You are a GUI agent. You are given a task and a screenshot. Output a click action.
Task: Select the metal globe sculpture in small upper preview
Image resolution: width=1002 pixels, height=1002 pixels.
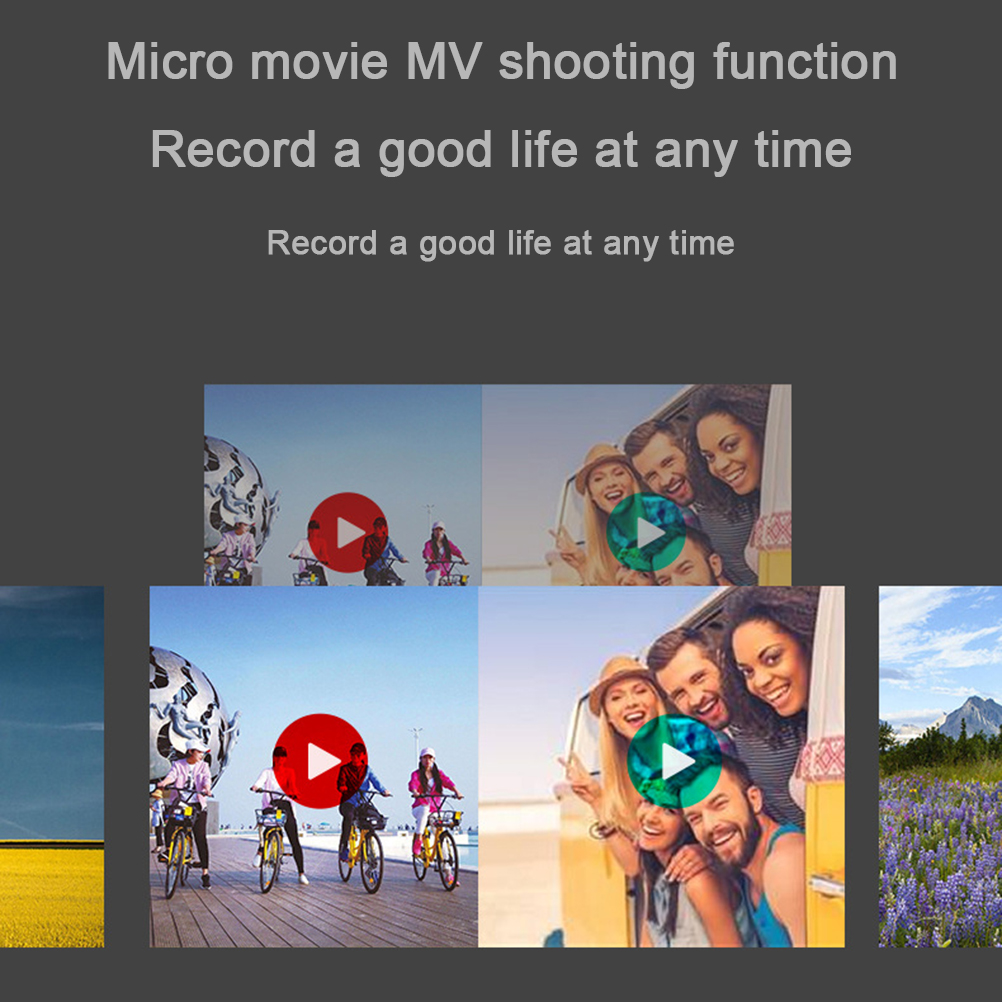coord(235,495)
